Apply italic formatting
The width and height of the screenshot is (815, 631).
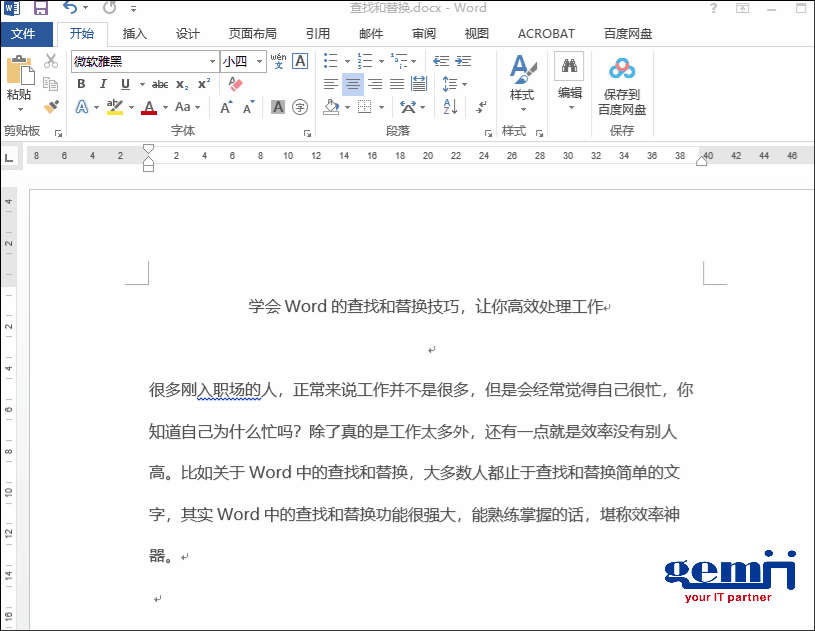pos(104,83)
